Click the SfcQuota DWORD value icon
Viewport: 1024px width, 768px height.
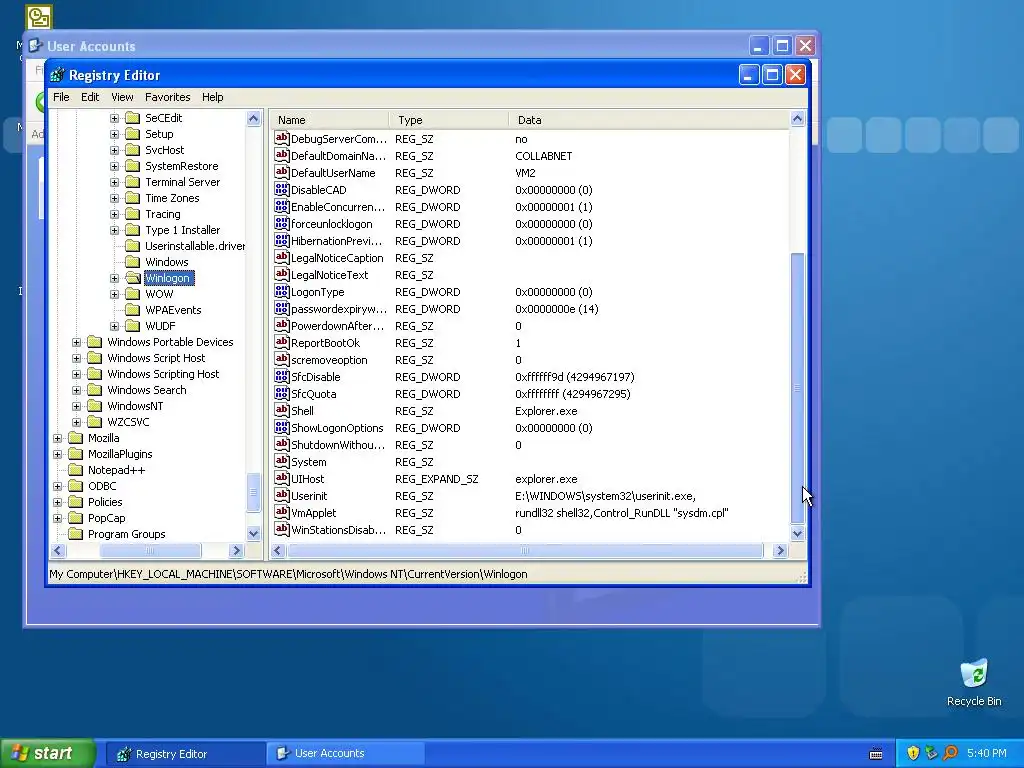coord(281,393)
